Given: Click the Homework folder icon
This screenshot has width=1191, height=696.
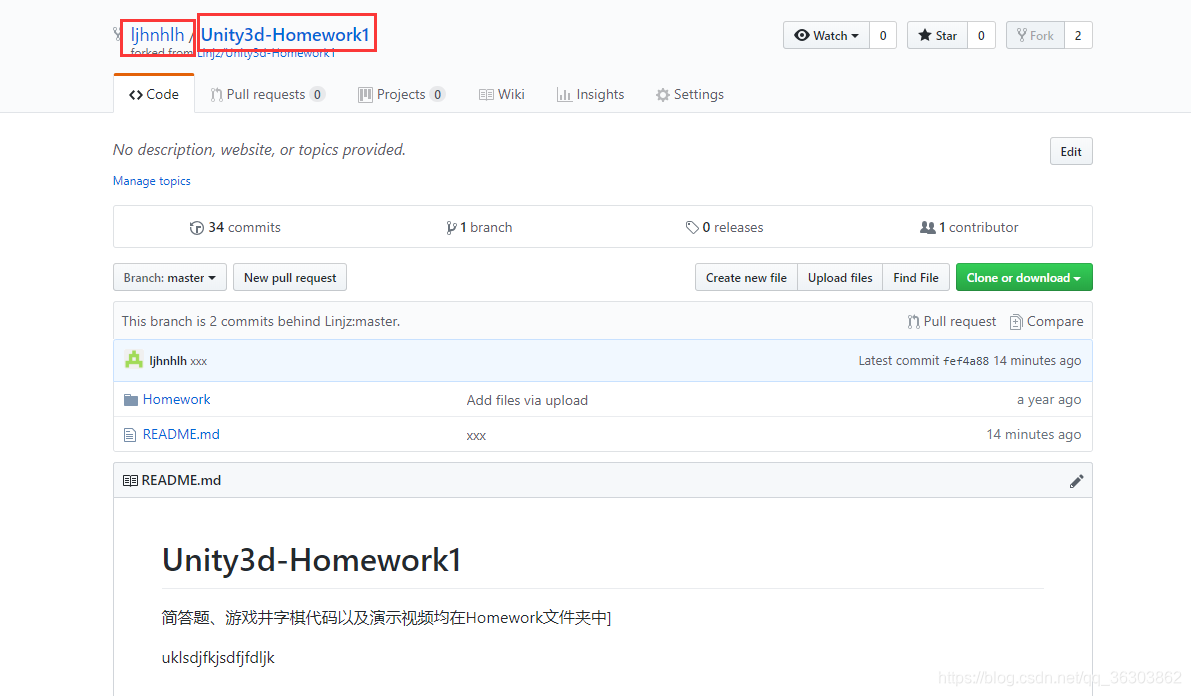Looking at the screenshot, I should [131, 400].
